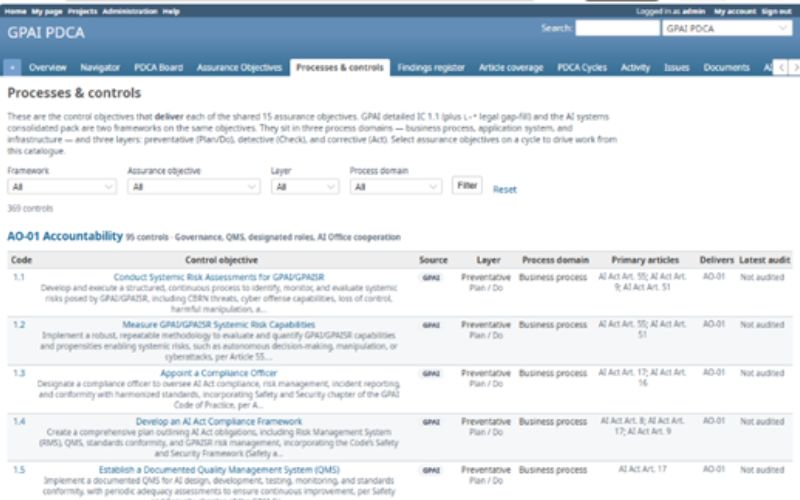800x500 pixels.
Task: Click the GPAI source badge in row 1.3
Action: (x=431, y=373)
